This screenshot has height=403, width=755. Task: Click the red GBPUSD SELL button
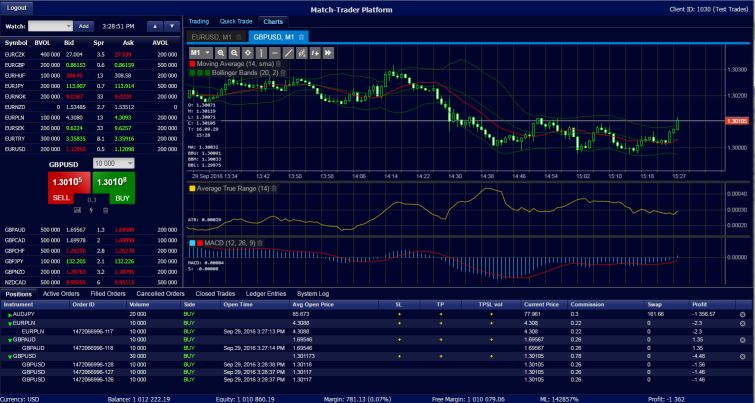[69, 188]
